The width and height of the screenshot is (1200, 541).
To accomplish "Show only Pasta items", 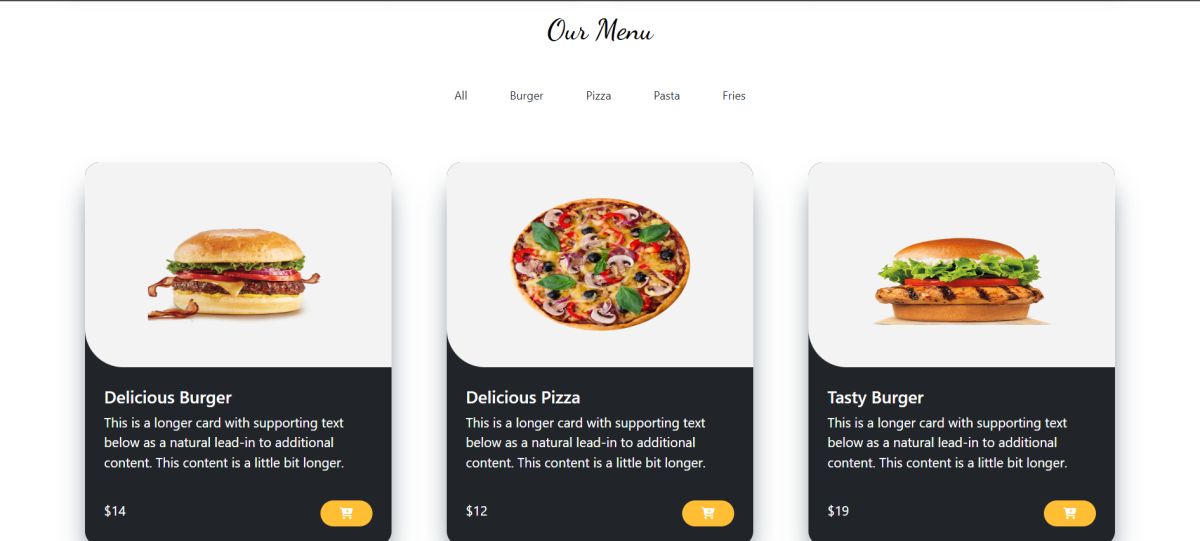I will coord(667,96).
